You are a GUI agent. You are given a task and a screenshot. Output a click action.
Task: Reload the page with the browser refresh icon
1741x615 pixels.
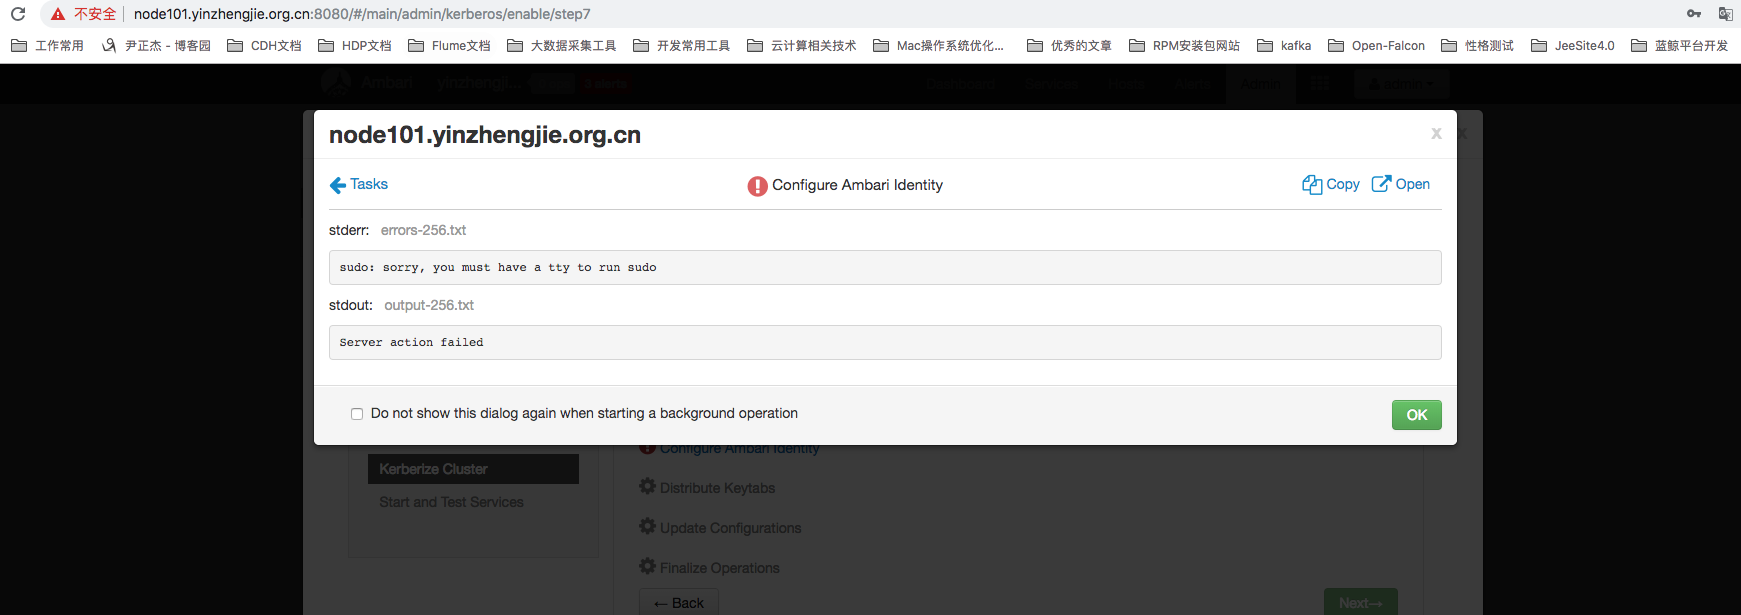[18, 14]
